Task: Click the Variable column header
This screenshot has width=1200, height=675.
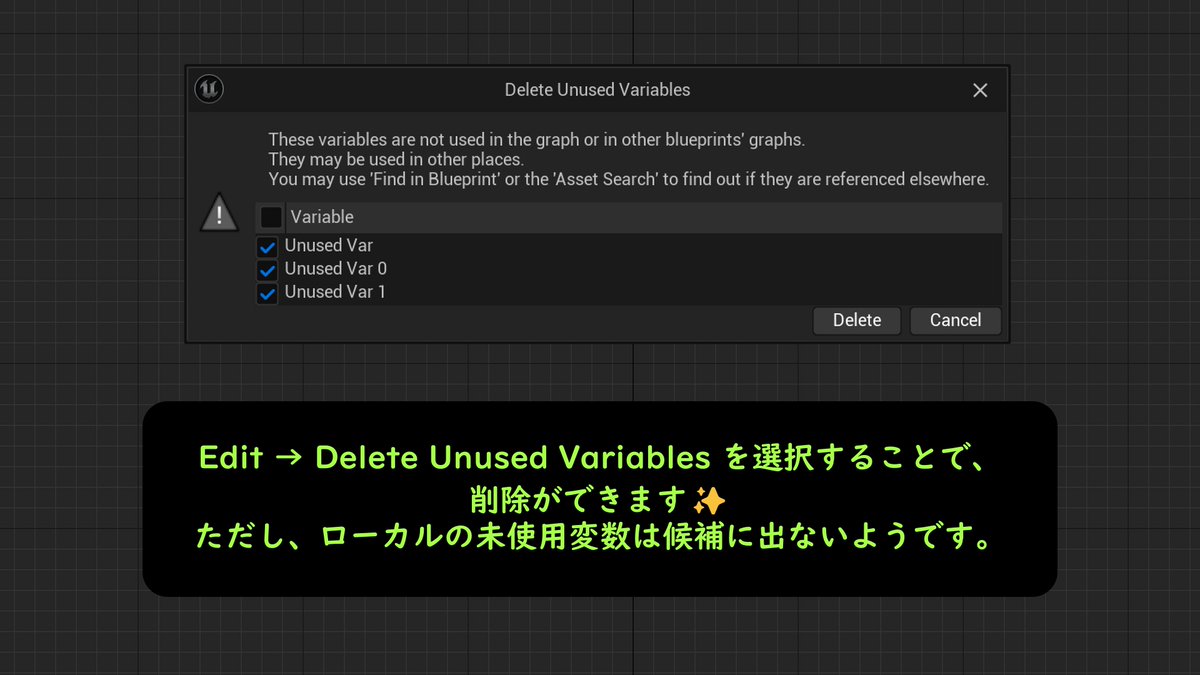Action: (x=321, y=216)
